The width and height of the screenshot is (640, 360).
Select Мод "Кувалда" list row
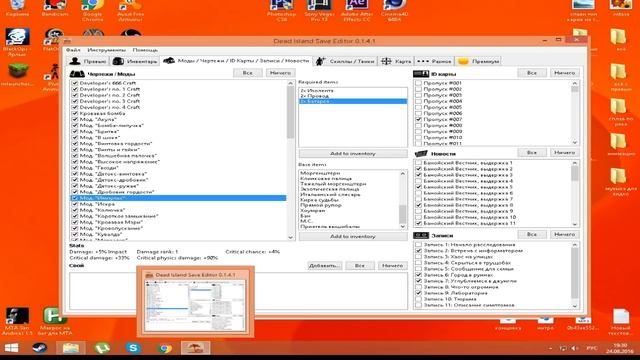coord(178,234)
